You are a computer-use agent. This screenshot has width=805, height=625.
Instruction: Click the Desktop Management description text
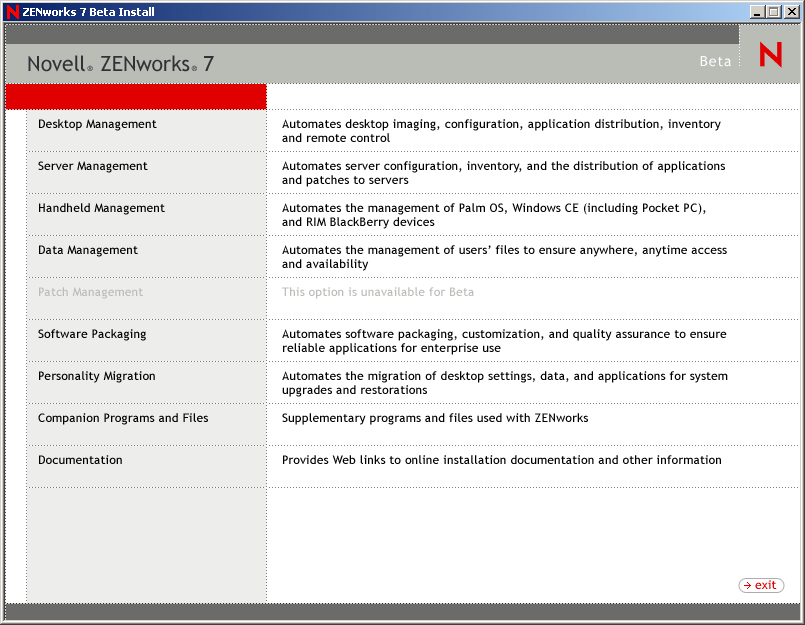(501, 131)
